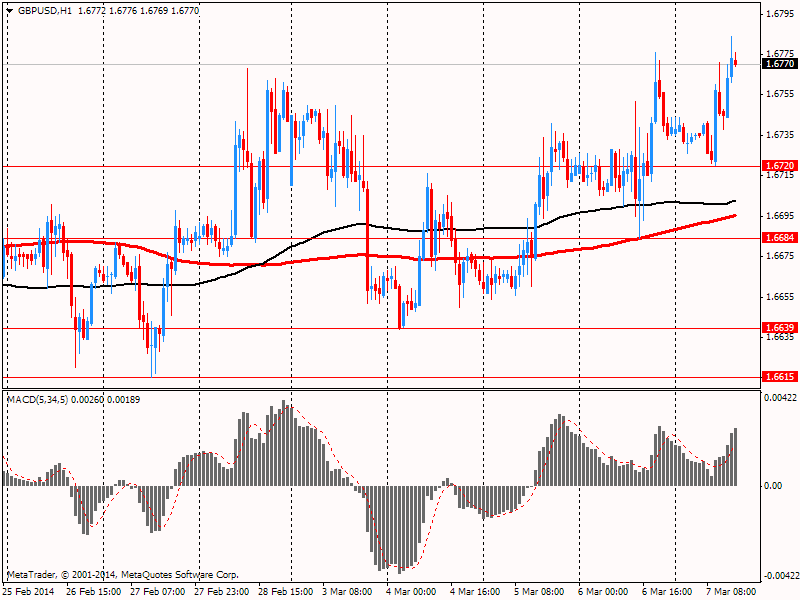The width and height of the screenshot is (800, 600).
Task: Click the 3 Mar 08:00 time label
Action: 348,591
